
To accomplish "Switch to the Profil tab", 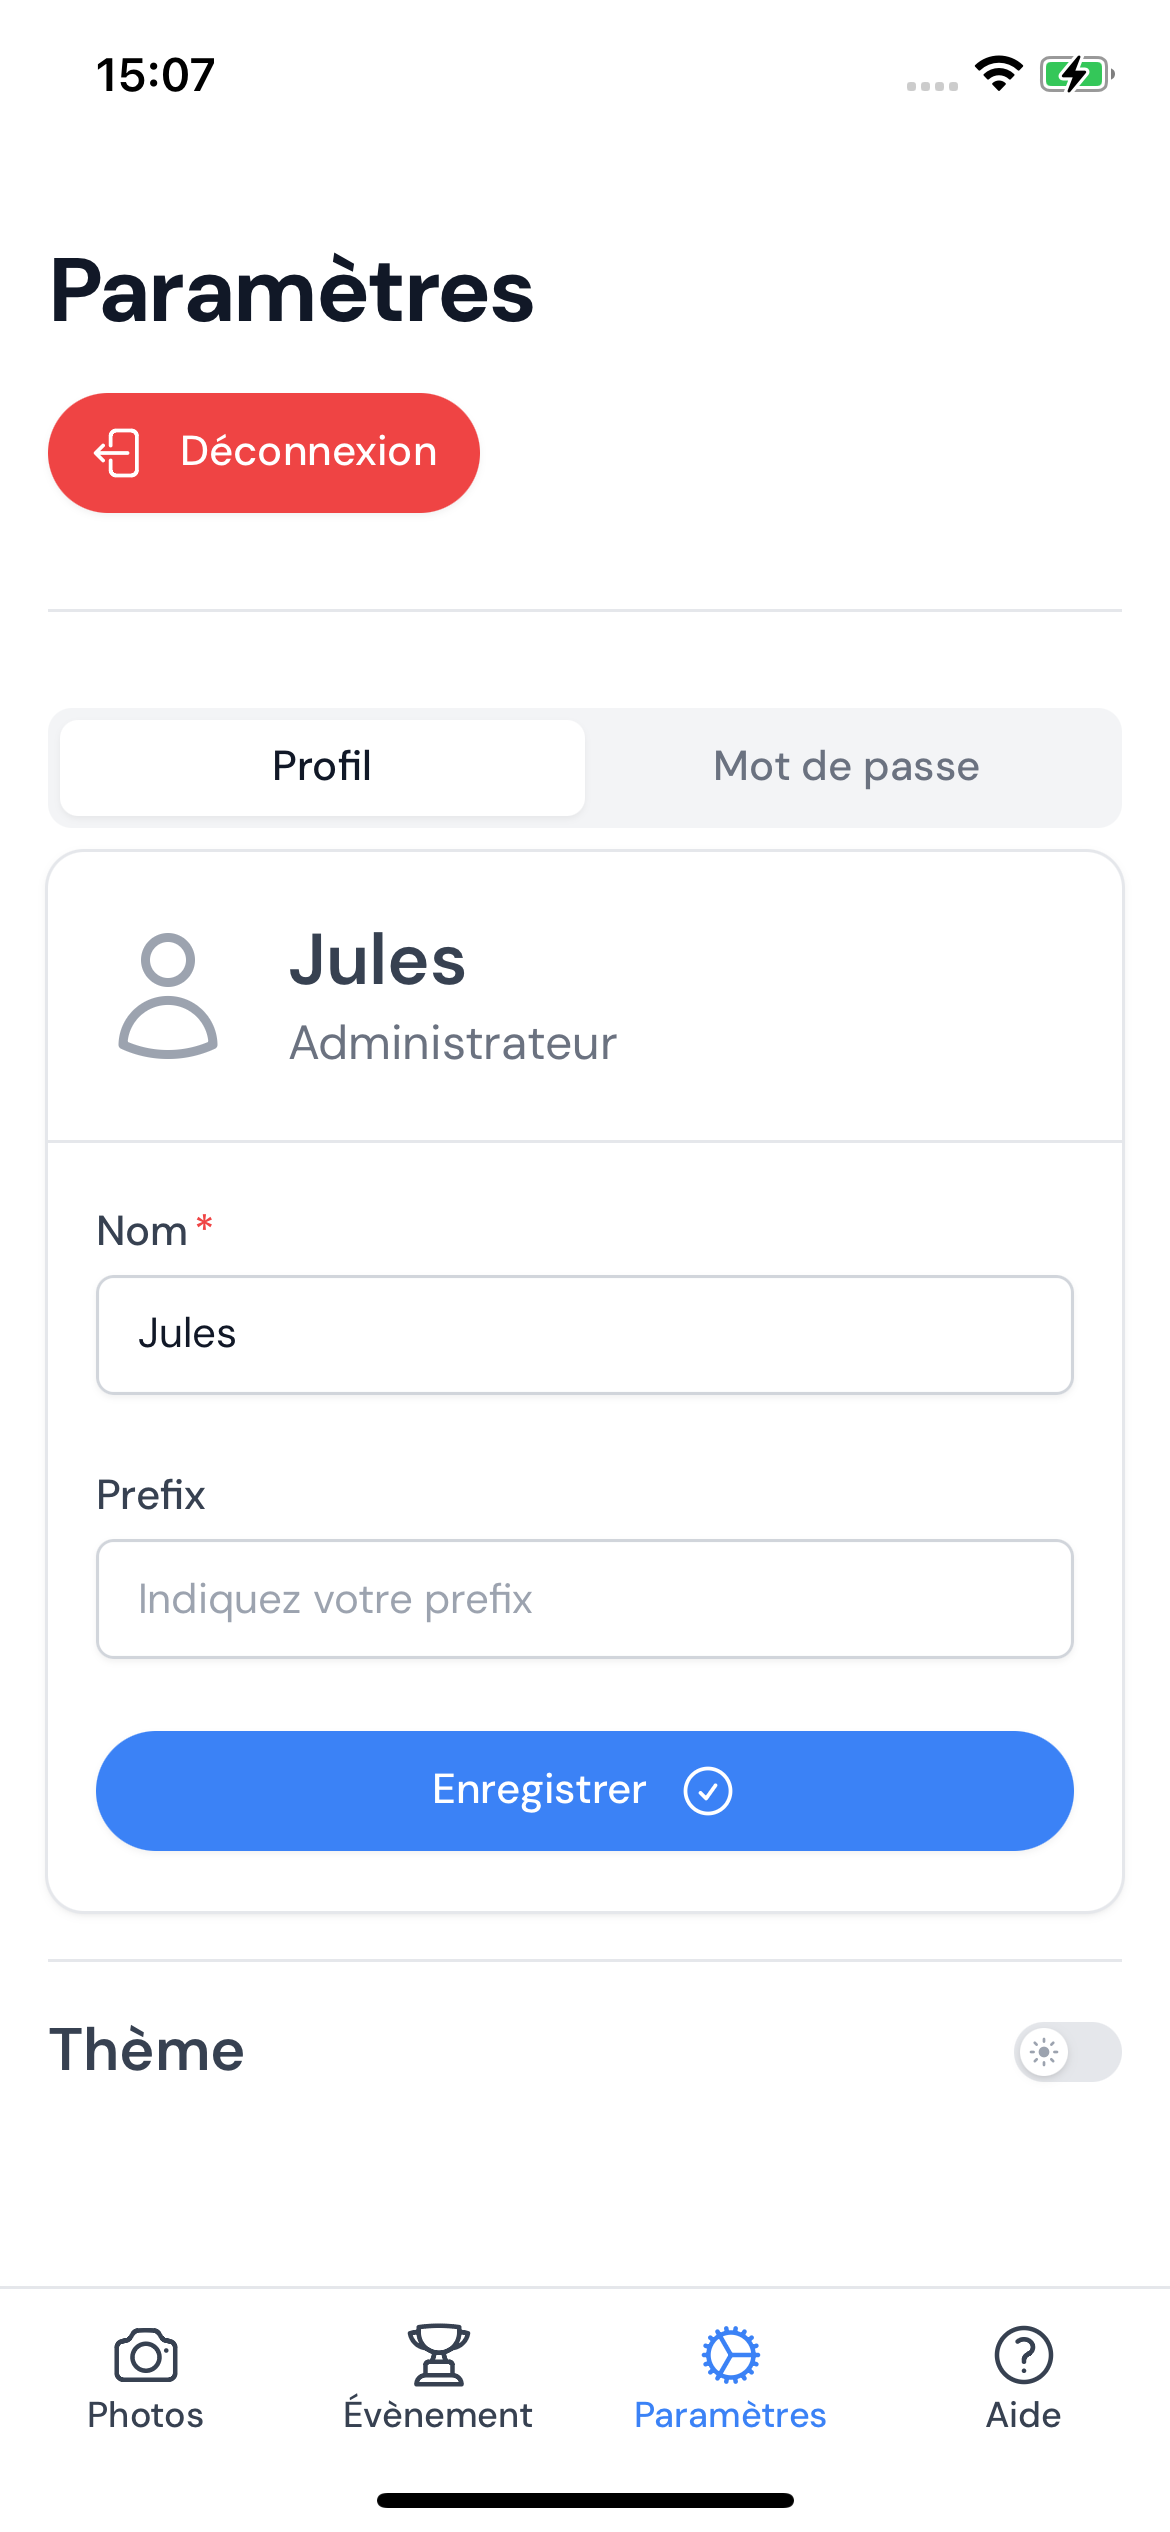I will tap(322, 767).
